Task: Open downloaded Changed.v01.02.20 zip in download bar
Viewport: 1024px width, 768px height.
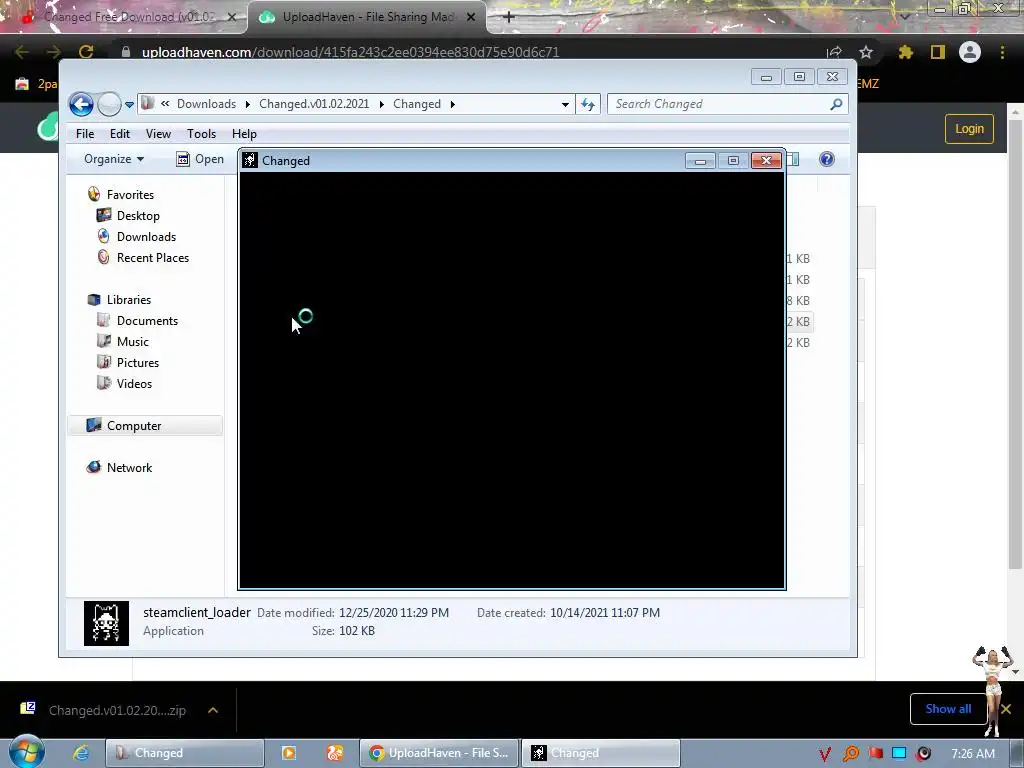Action: [x=104, y=710]
